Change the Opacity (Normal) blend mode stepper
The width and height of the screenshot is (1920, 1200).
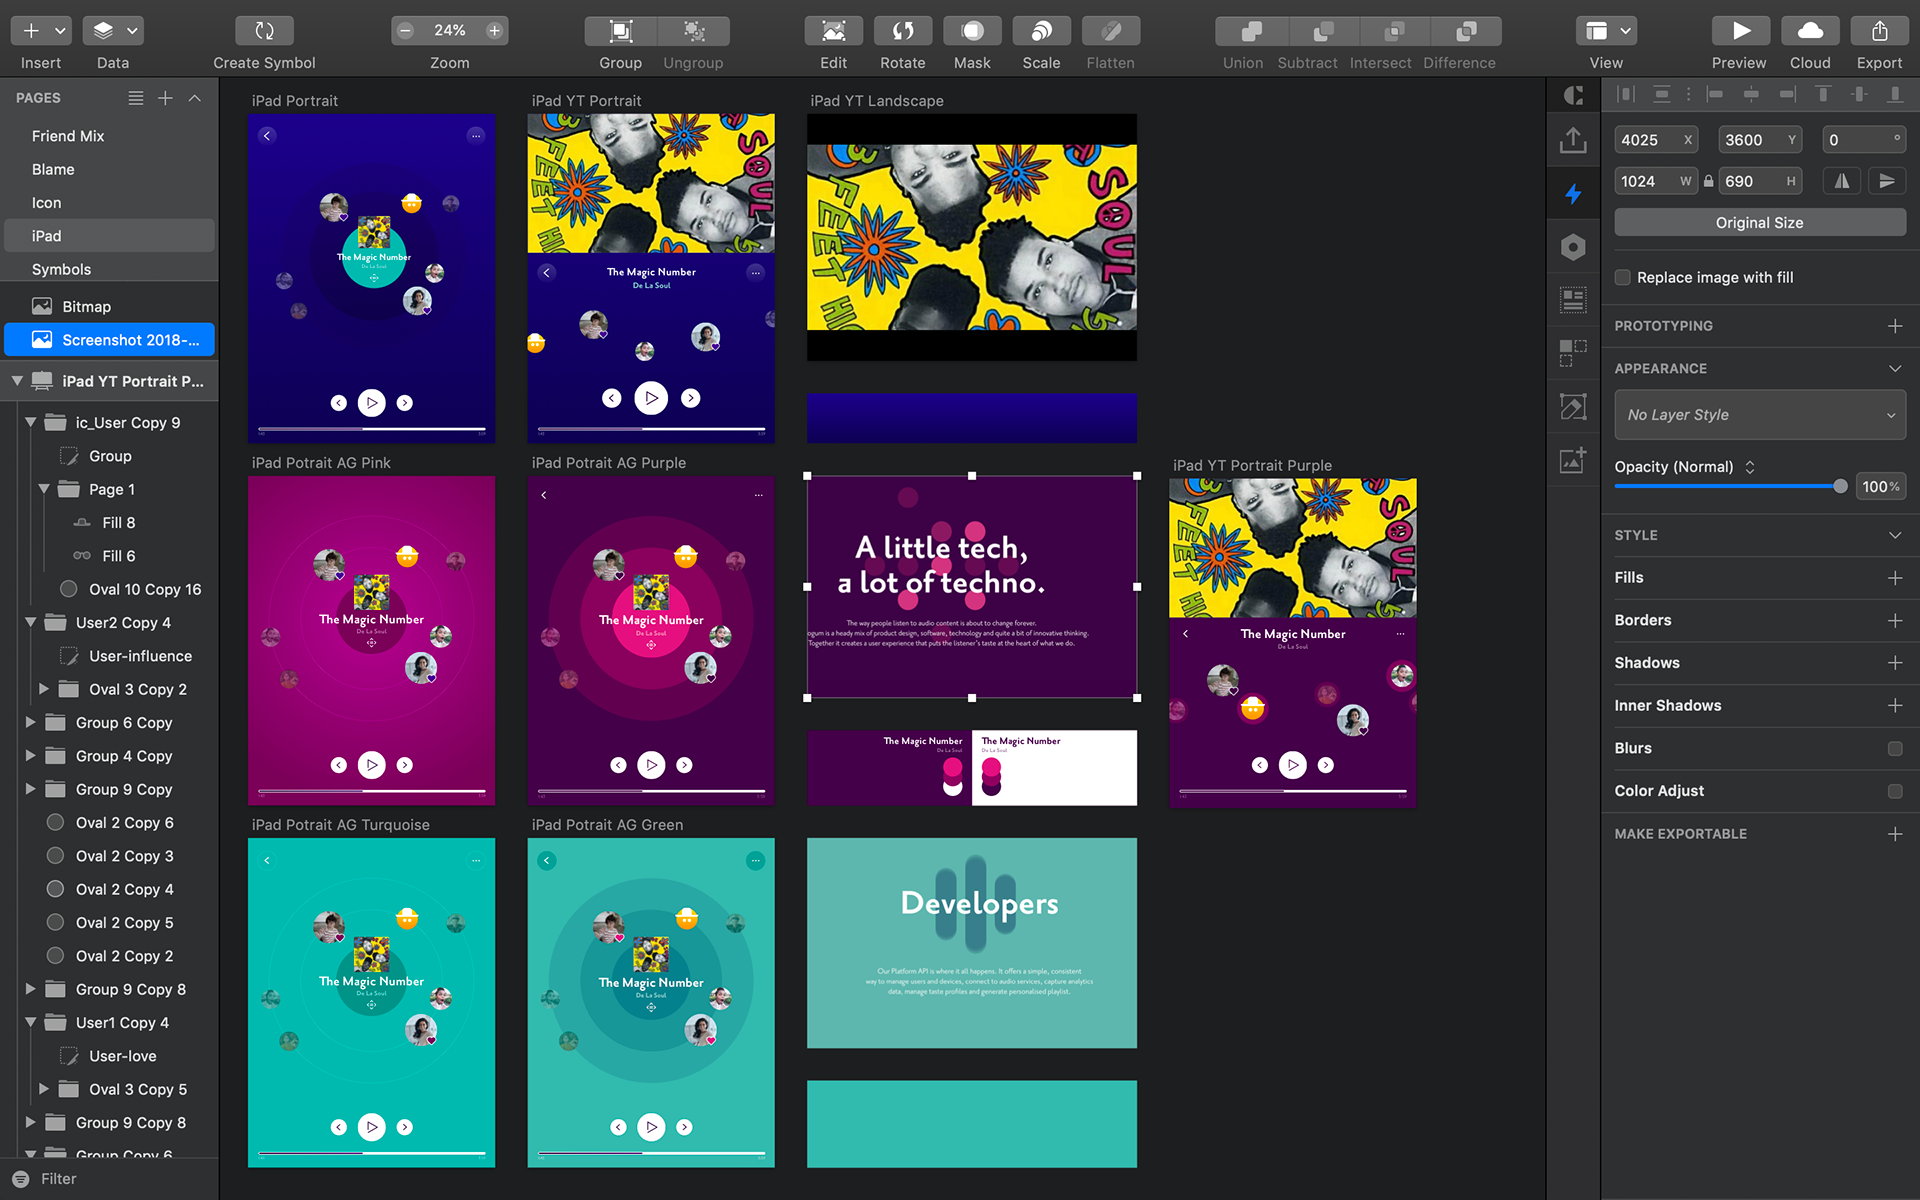[1750, 467]
